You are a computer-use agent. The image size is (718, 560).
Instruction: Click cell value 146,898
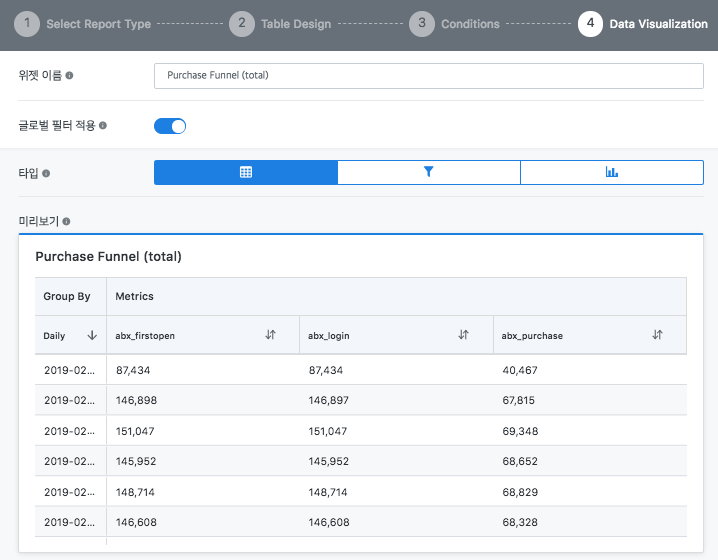click(136, 401)
